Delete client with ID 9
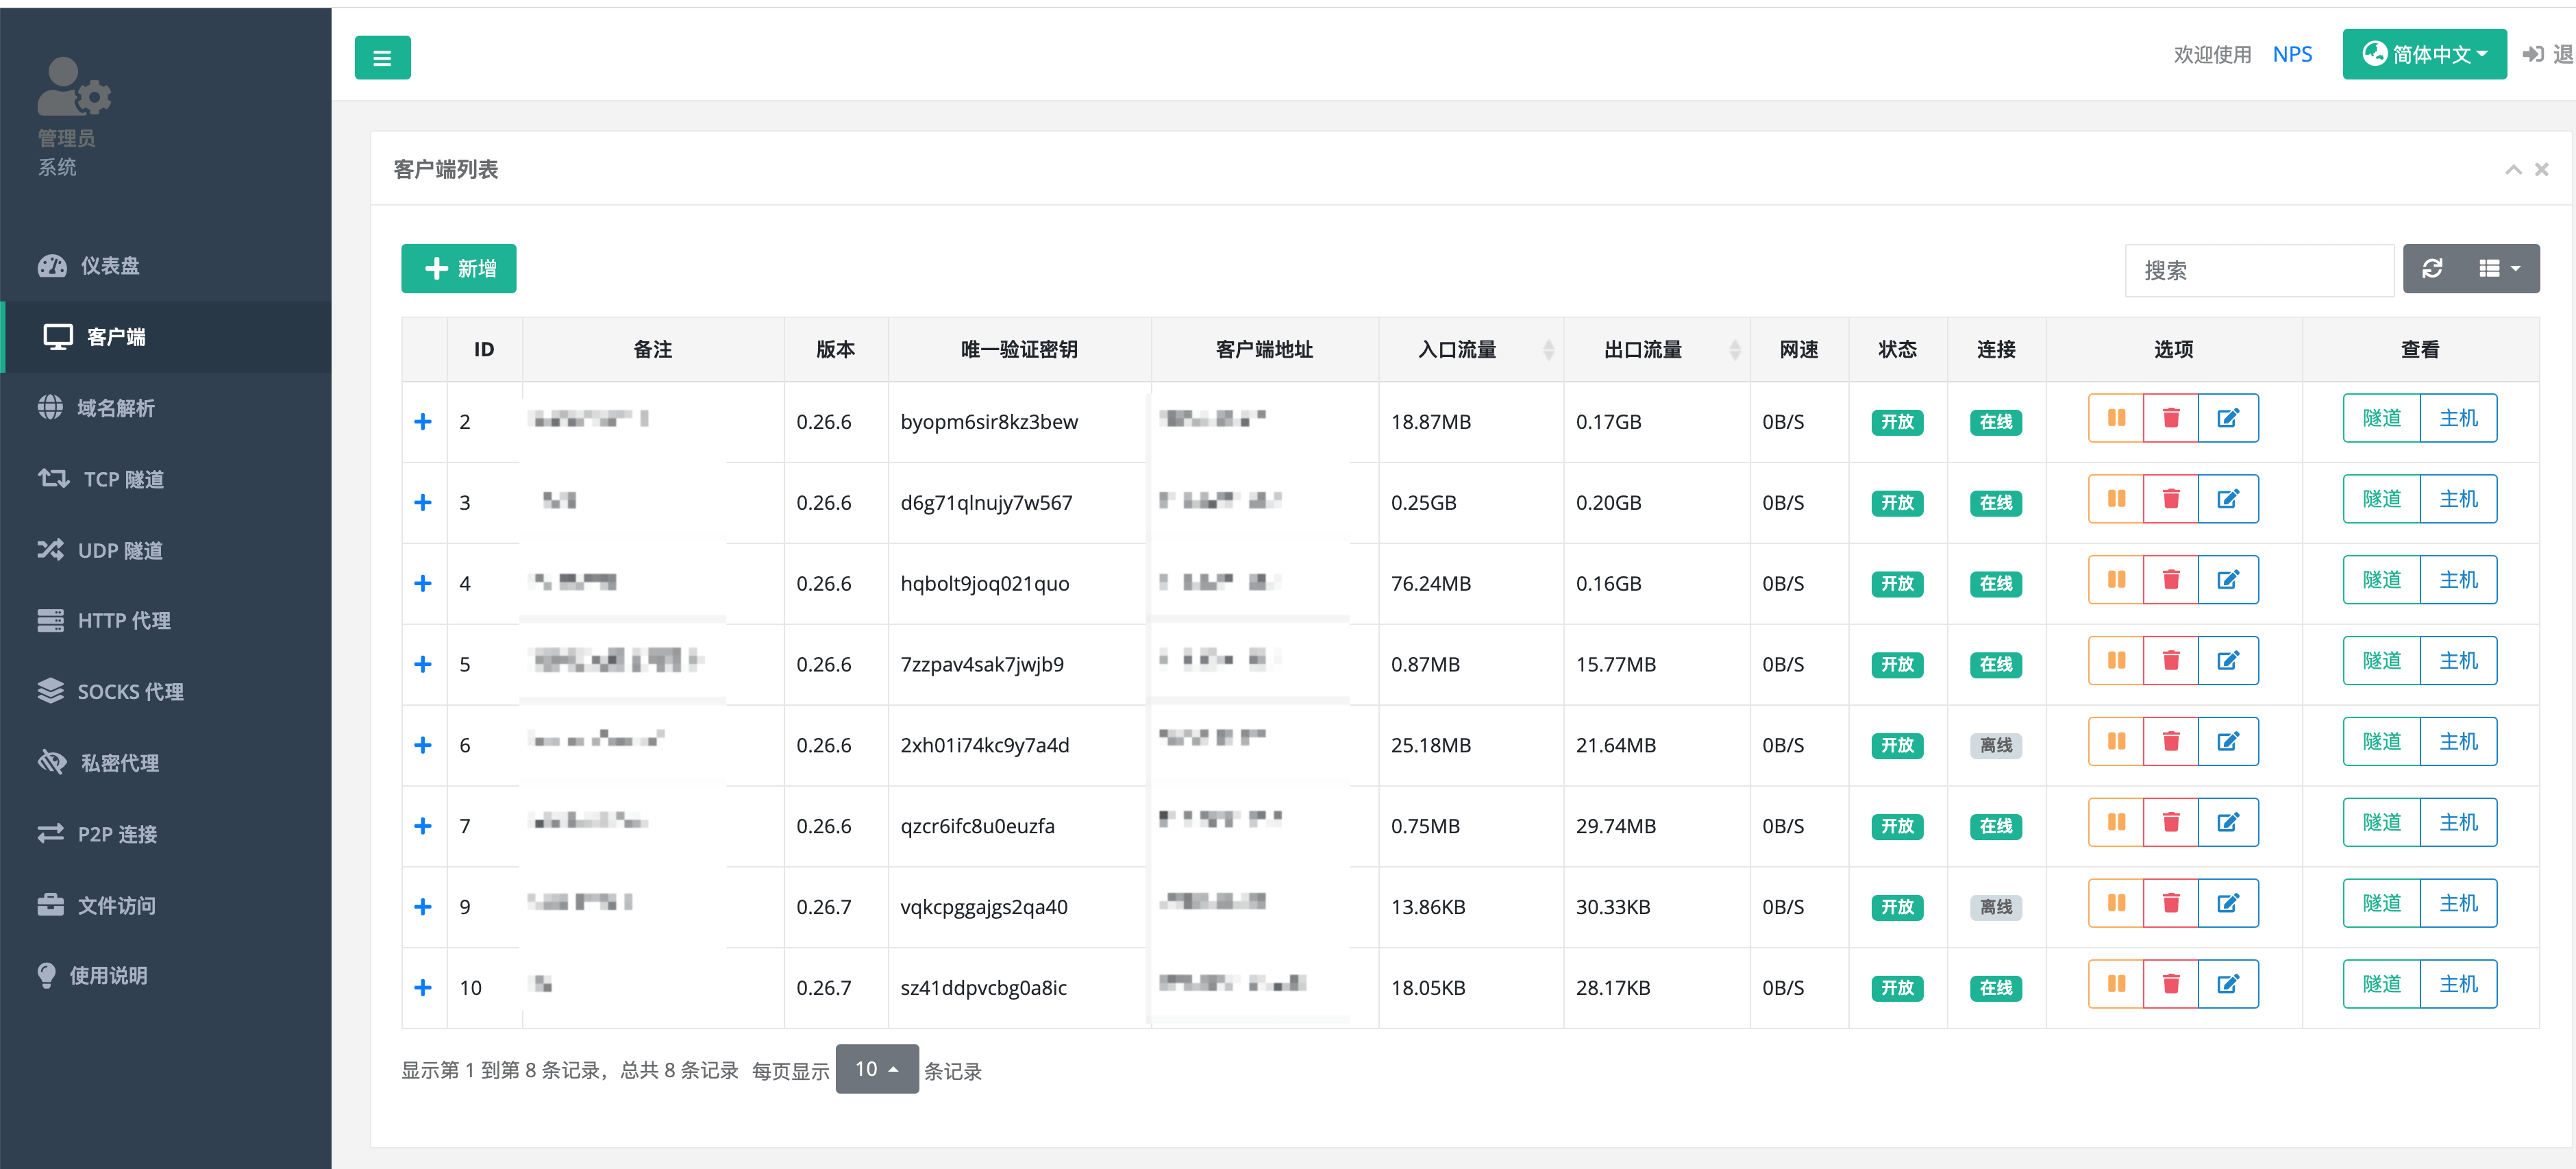 click(2170, 904)
